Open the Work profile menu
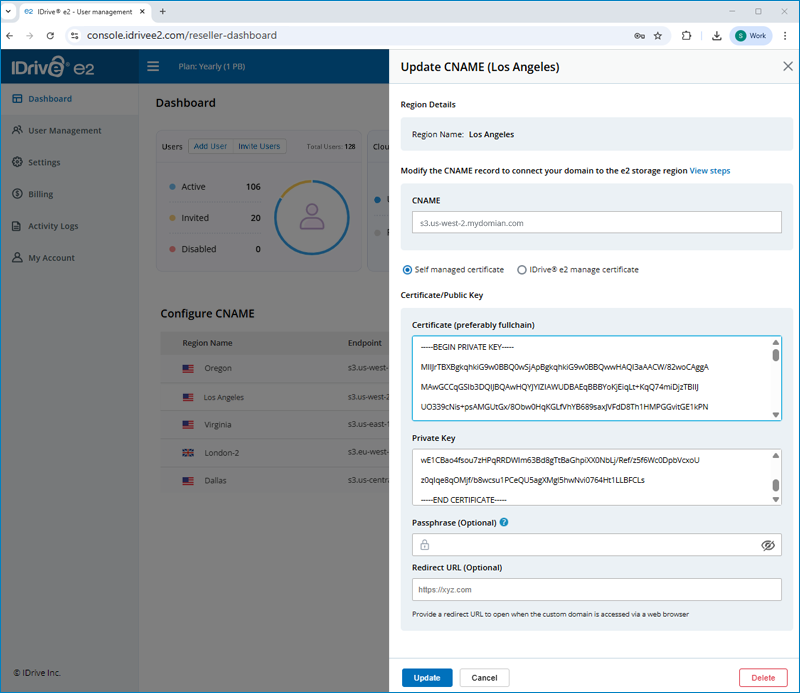 pos(750,35)
